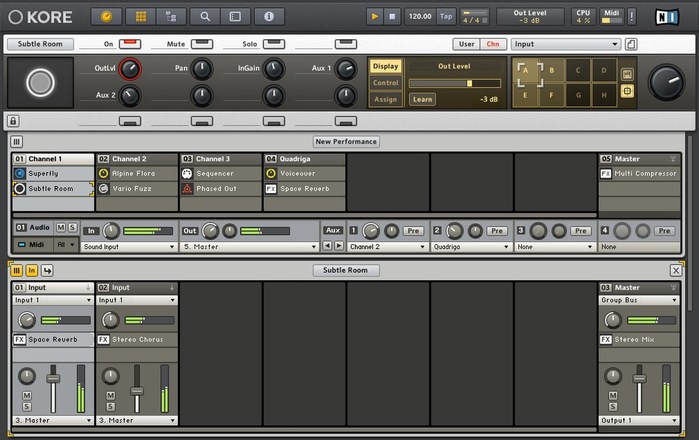699x440 pixels.
Task: Select the Assign tab
Action: point(386,99)
